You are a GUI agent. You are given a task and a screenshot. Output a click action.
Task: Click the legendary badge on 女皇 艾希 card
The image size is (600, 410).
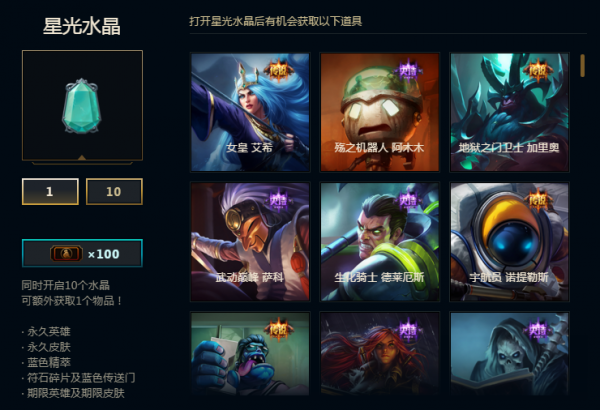point(279,70)
